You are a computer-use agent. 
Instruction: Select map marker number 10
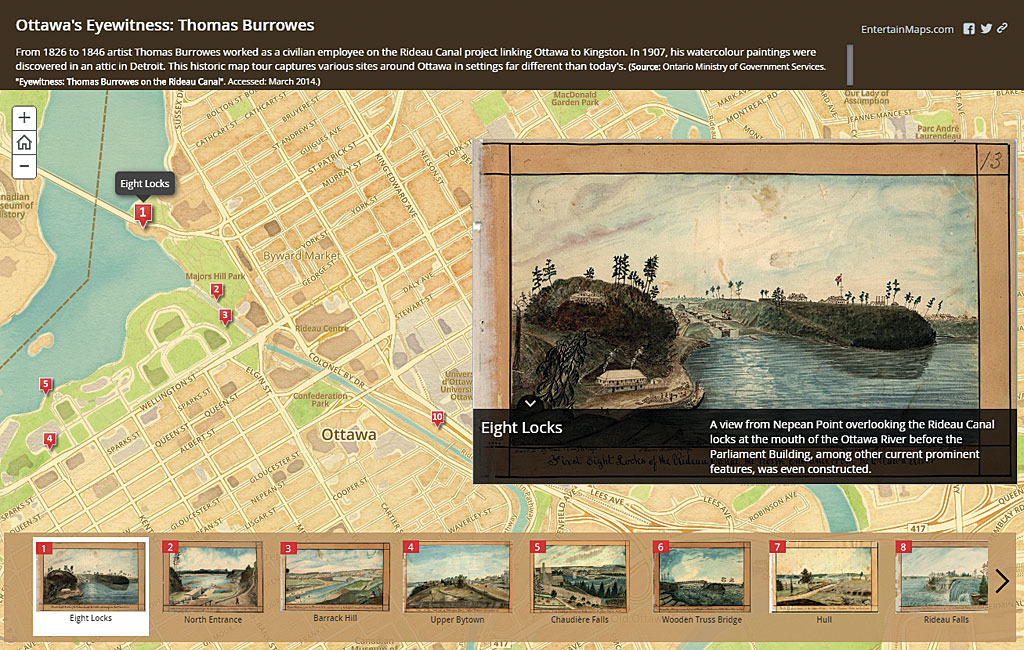point(438,418)
